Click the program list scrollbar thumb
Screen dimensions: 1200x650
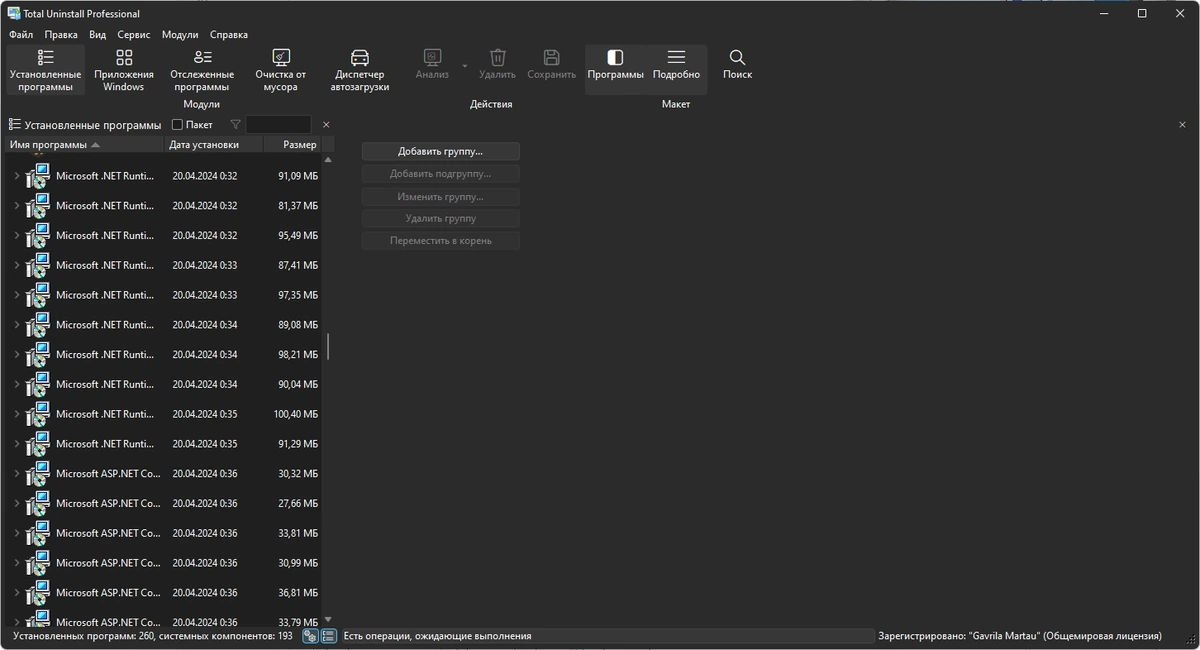pyautogui.click(x=328, y=347)
